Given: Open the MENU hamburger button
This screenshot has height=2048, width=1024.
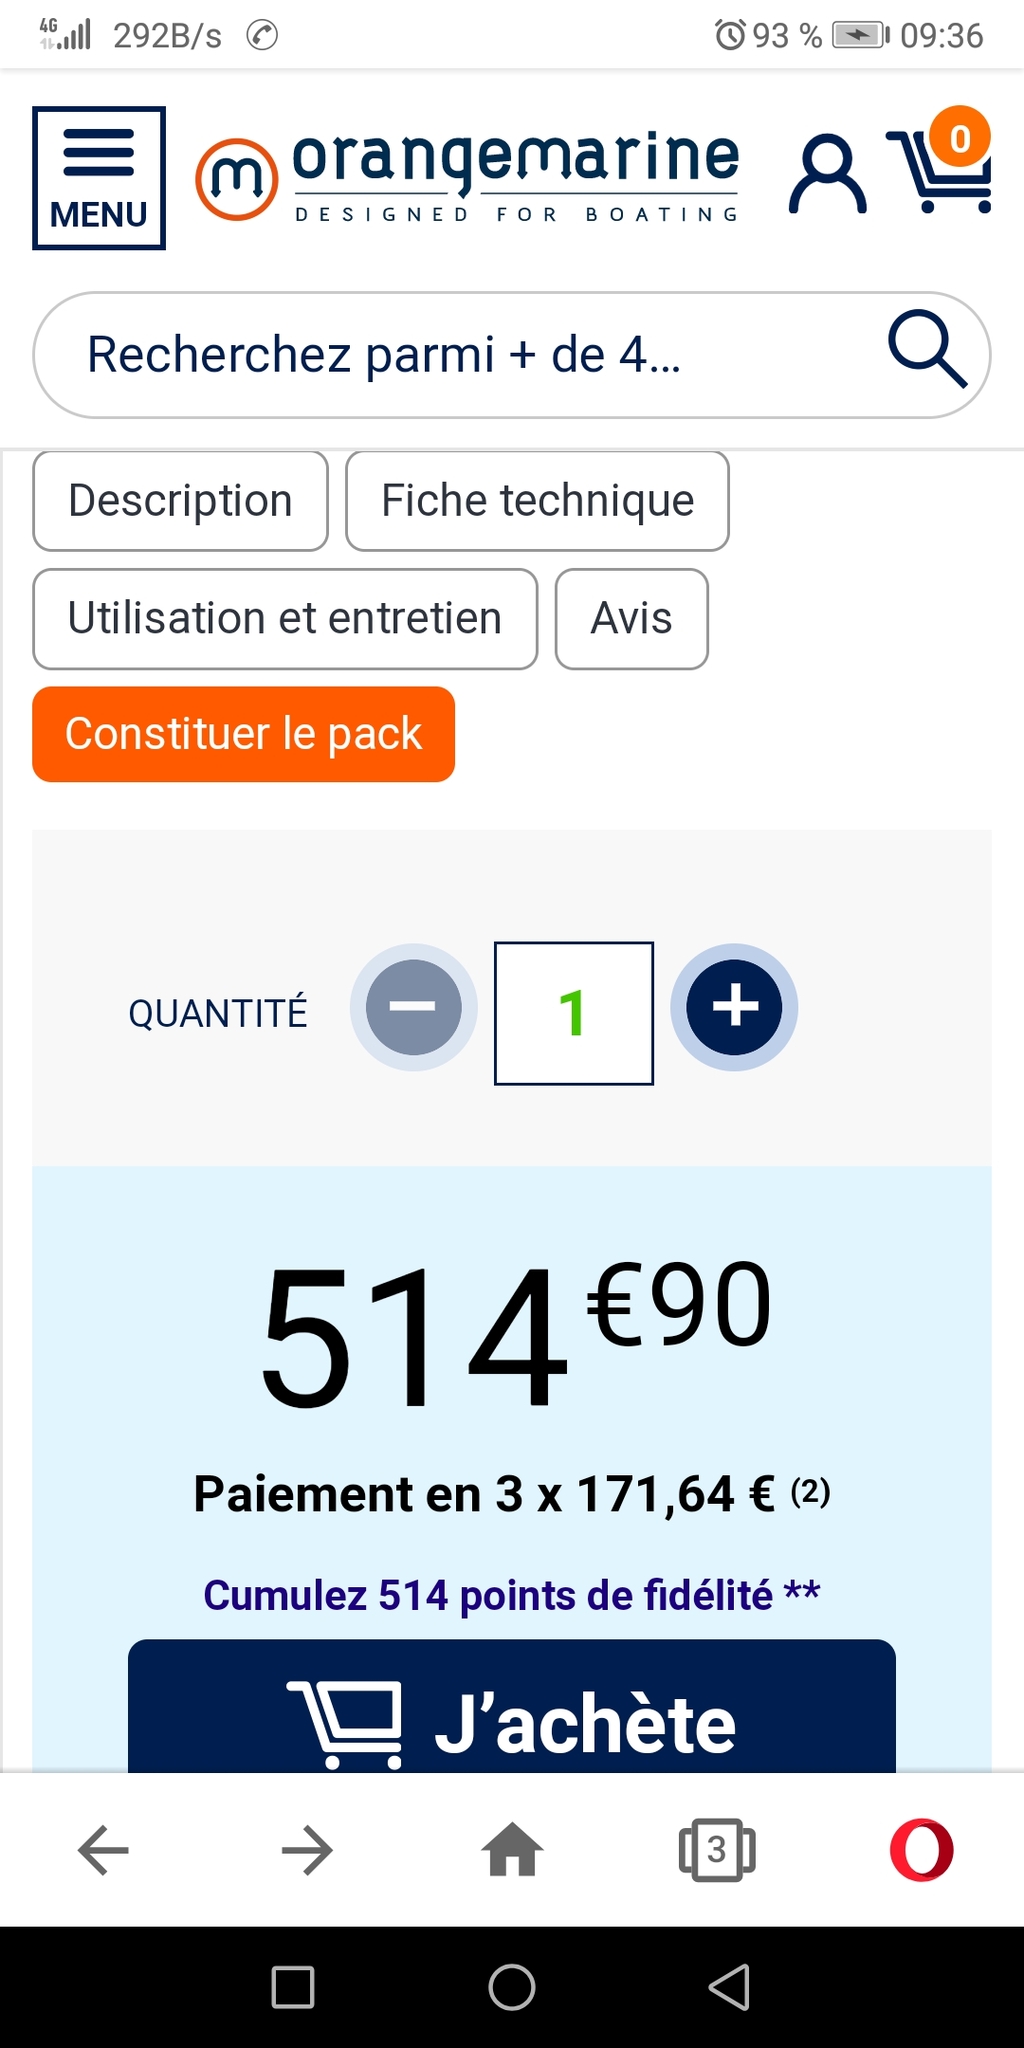Looking at the screenshot, I should coord(99,178).
